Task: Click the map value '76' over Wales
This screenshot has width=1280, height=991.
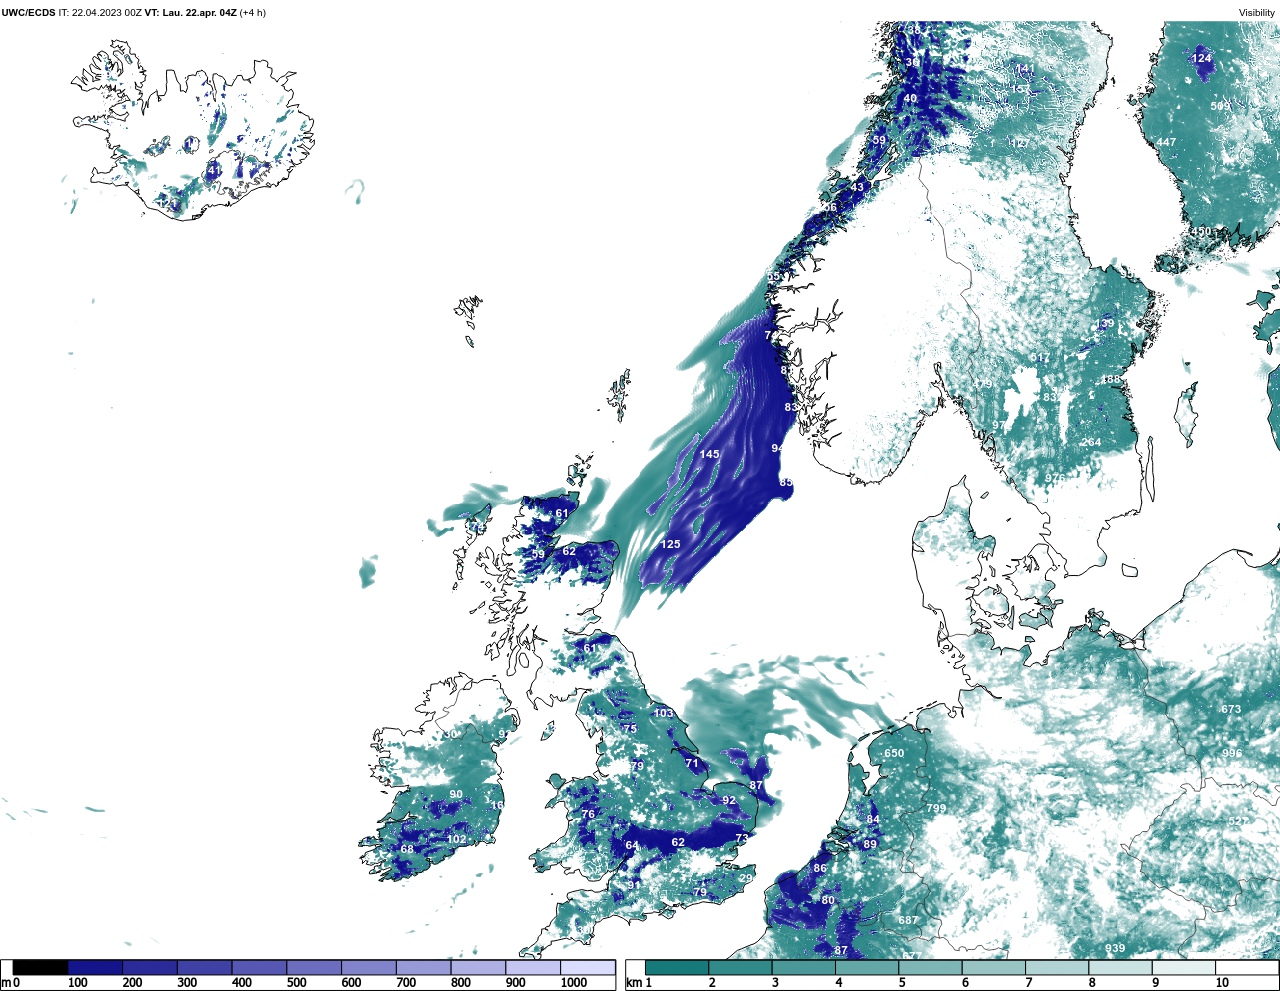Action: [x=588, y=815]
